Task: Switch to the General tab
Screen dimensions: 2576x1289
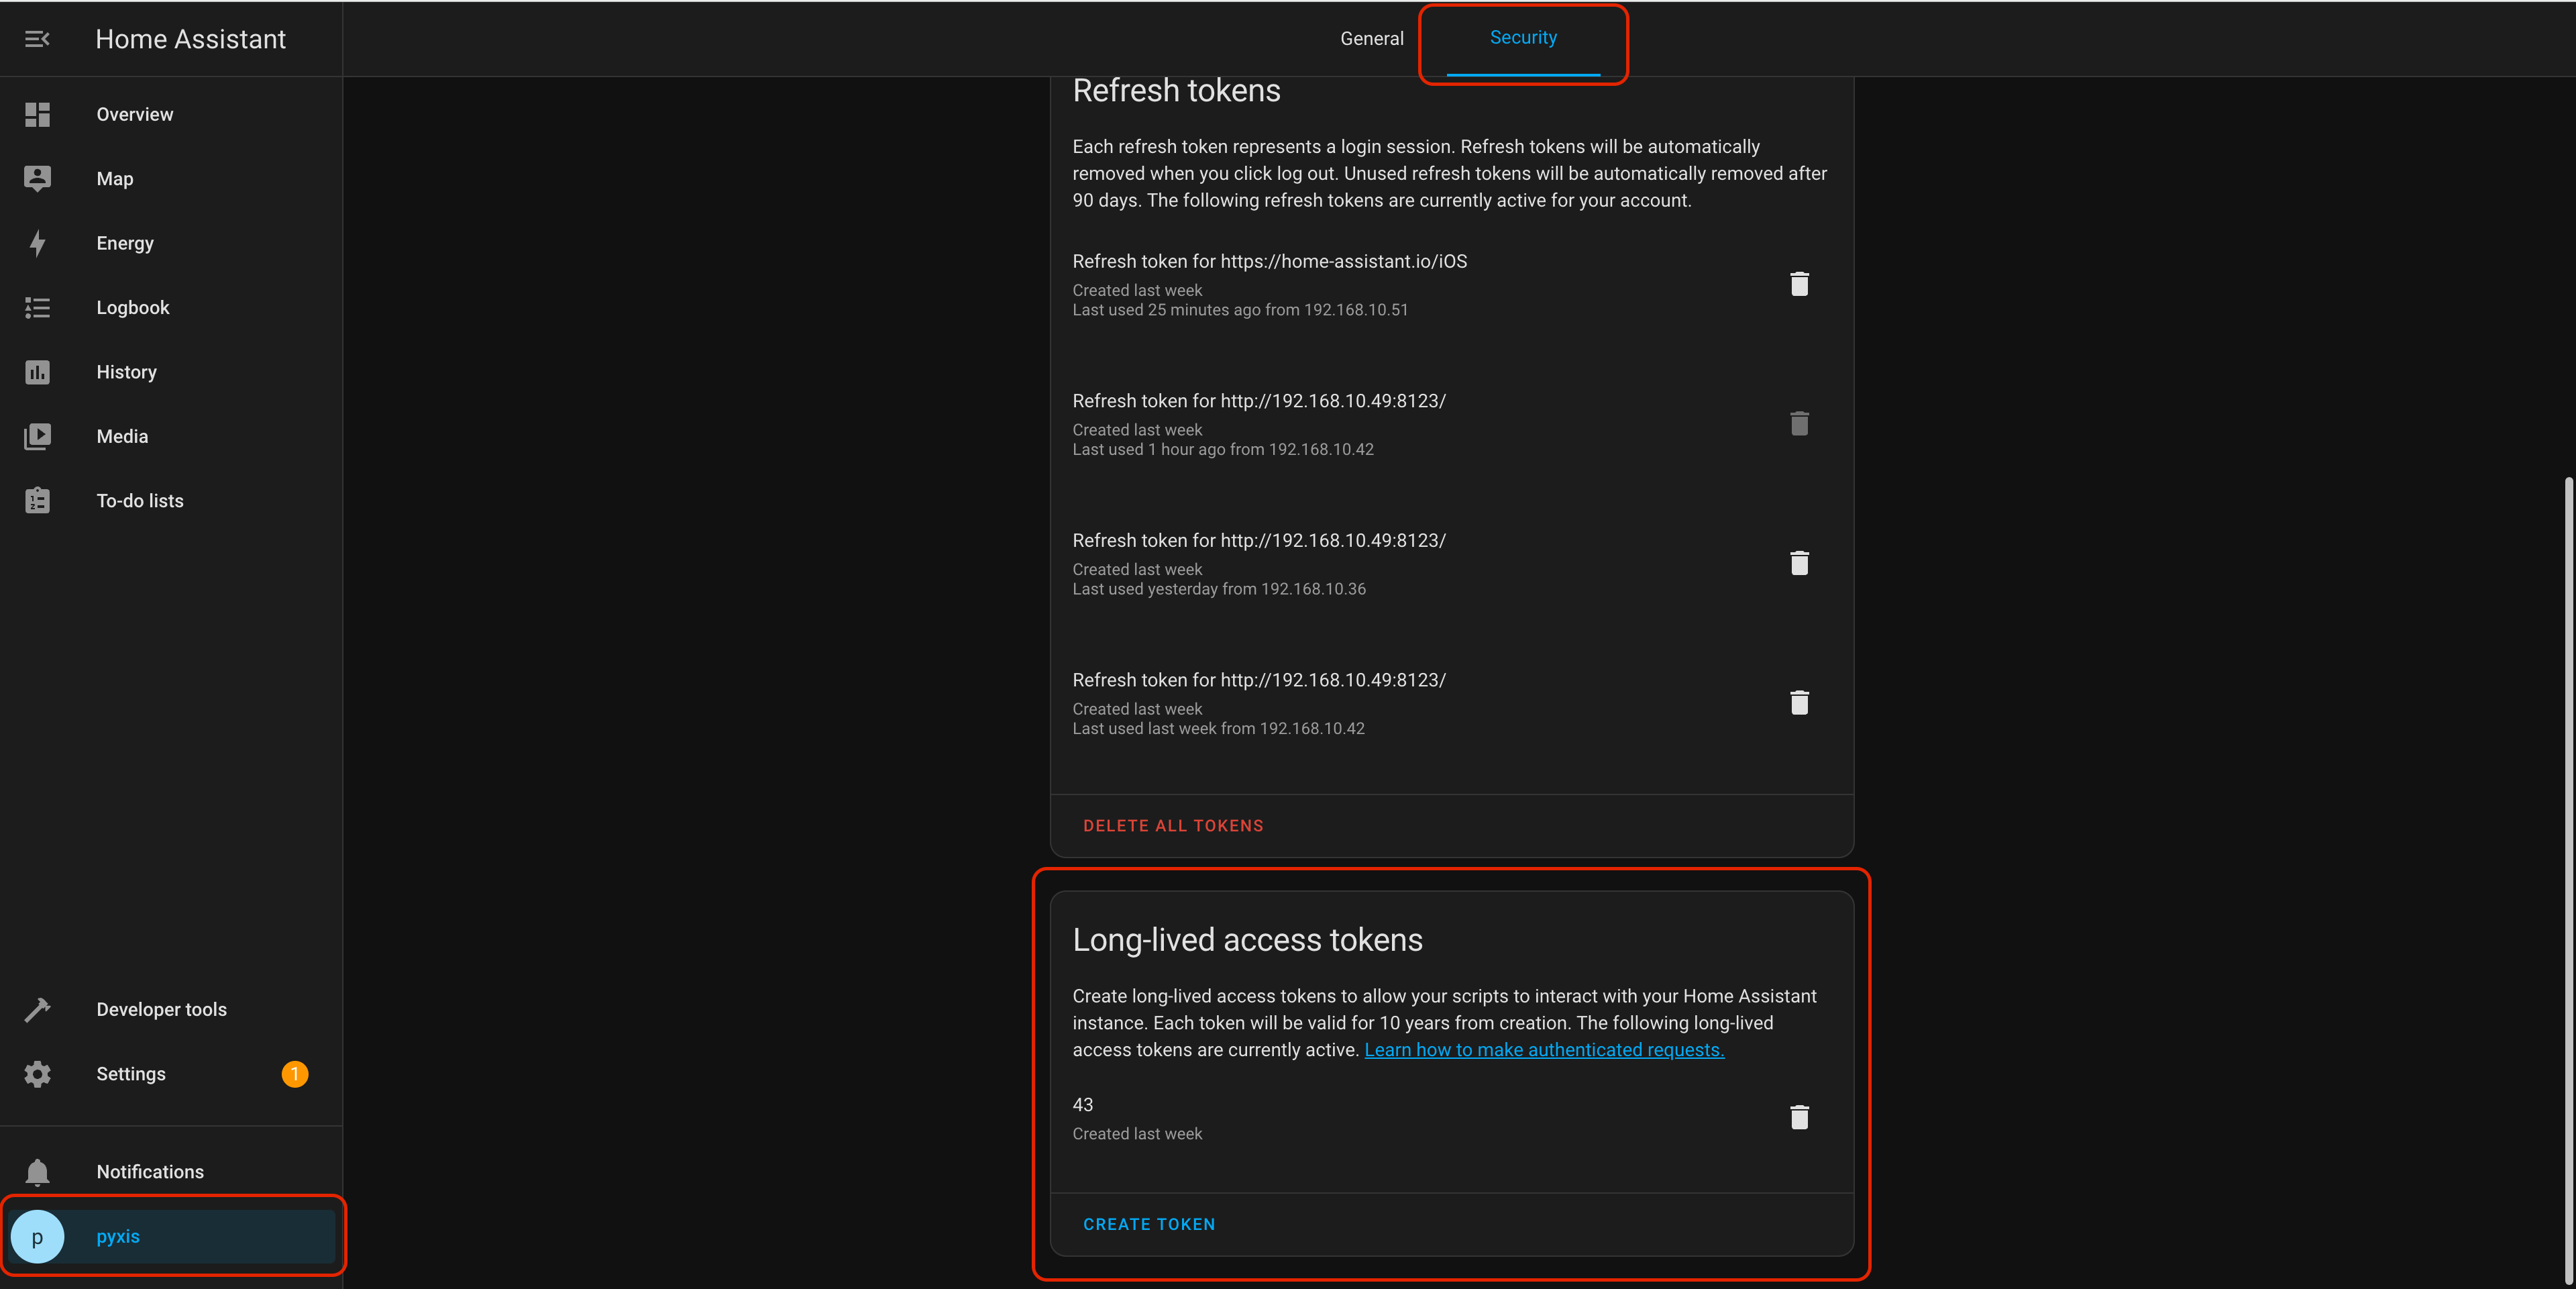Action: 1371,39
